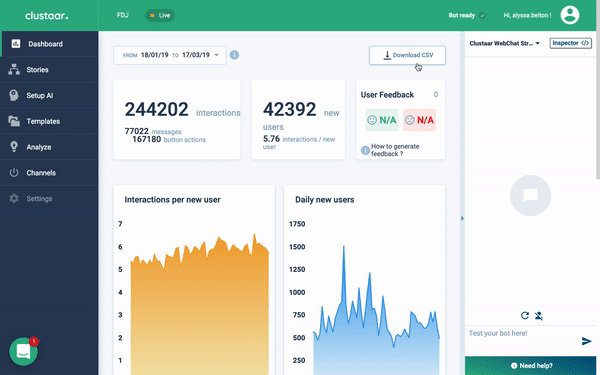Click the Download CSV button
This screenshot has width=600, height=375.
click(408, 55)
